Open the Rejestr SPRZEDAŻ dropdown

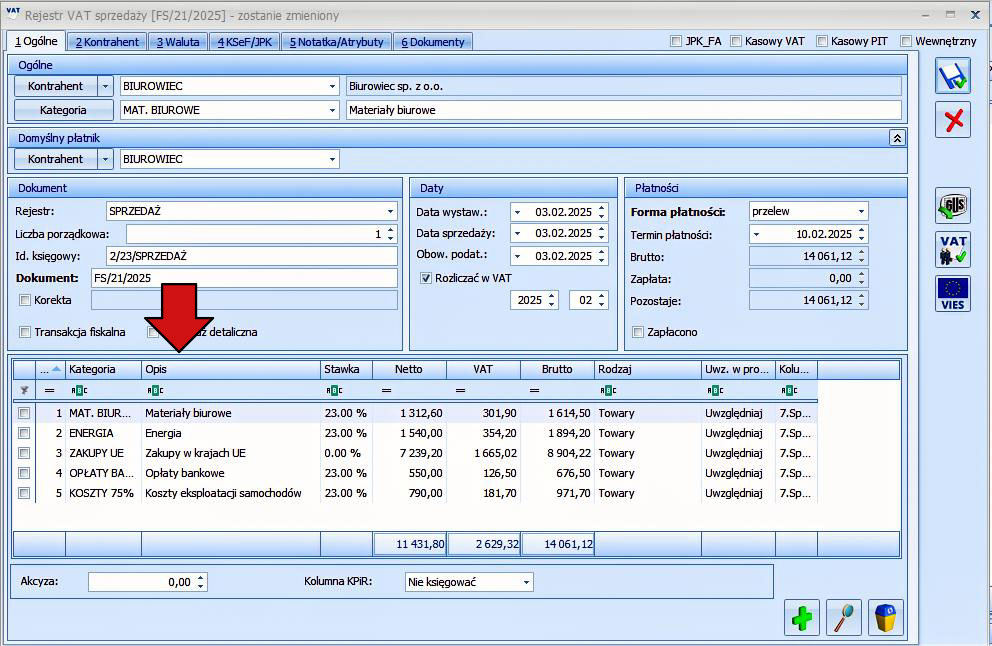(390, 211)
